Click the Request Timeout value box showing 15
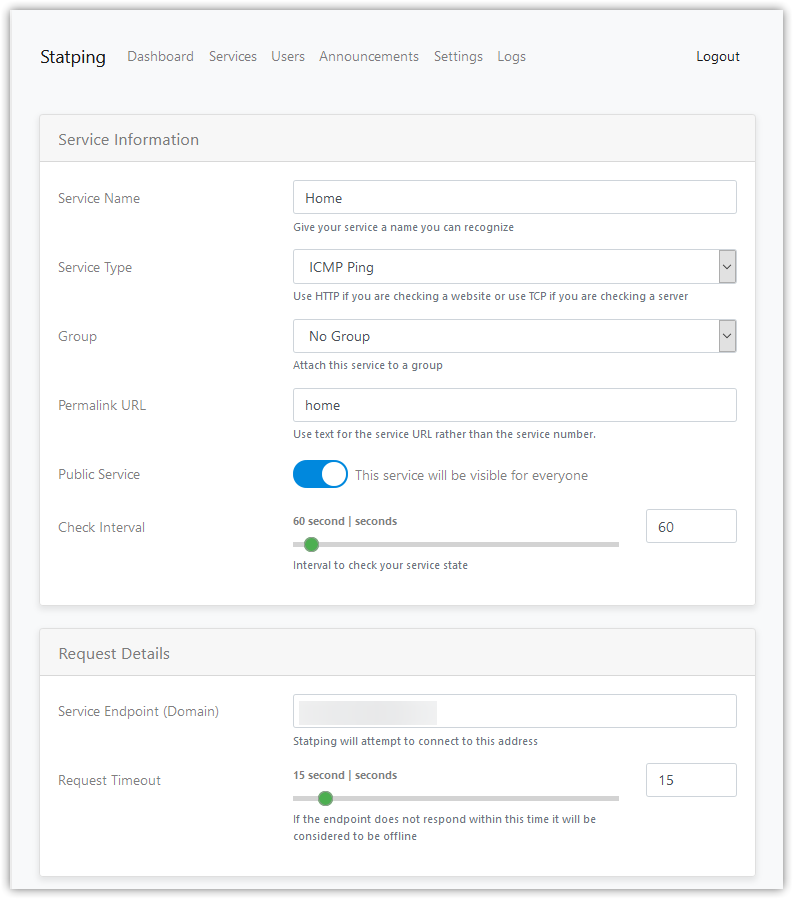Viewport: 793px width, 899px height. [x=691, y=779]
